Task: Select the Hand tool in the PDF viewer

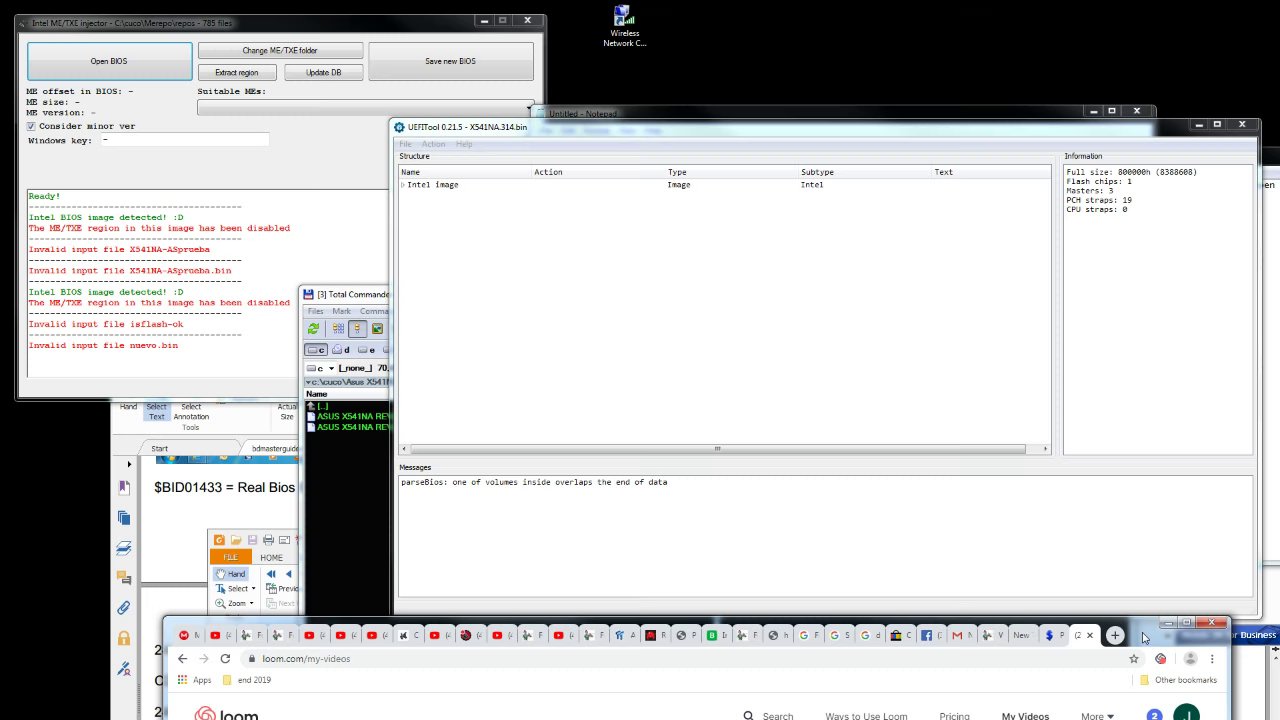Action: point(128,407)
